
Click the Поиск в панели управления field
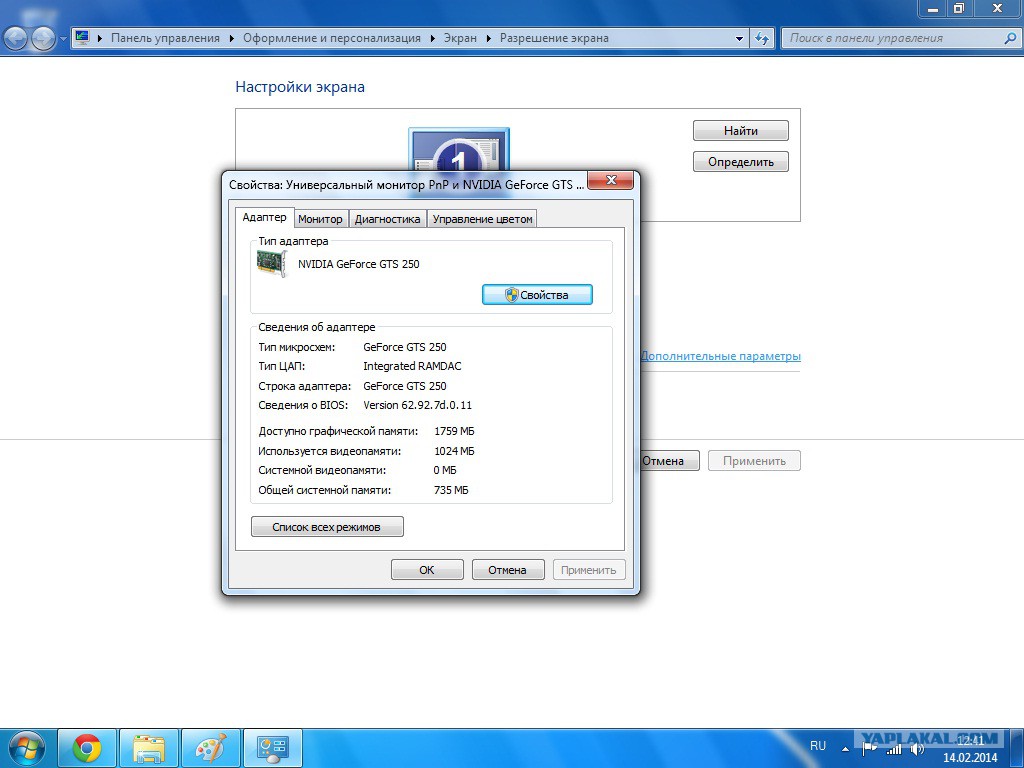tap(900, 38)
